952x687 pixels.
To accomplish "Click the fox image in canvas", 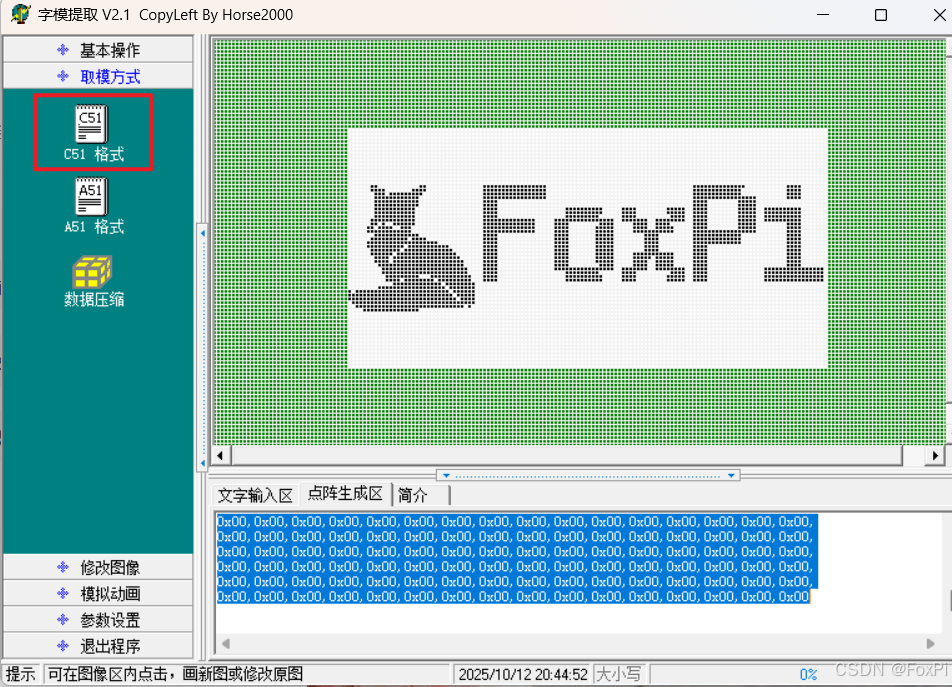I will click(x=412, y=248).
